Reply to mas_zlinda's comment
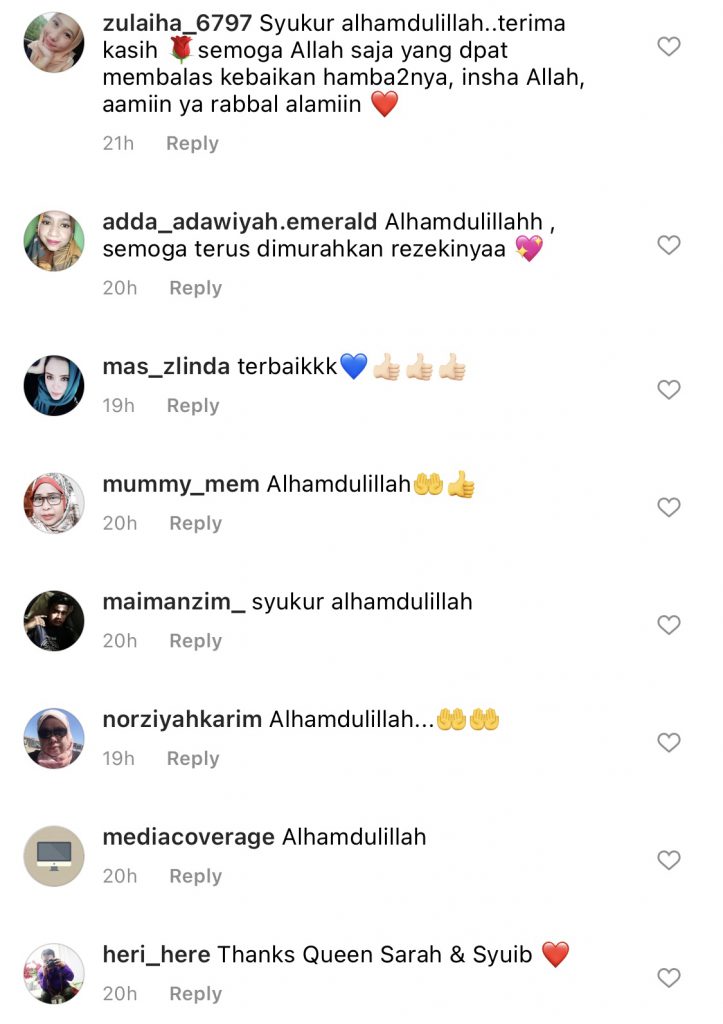Image resolution: width=723 pixels, height=1024 pixels. pos(193,406)
